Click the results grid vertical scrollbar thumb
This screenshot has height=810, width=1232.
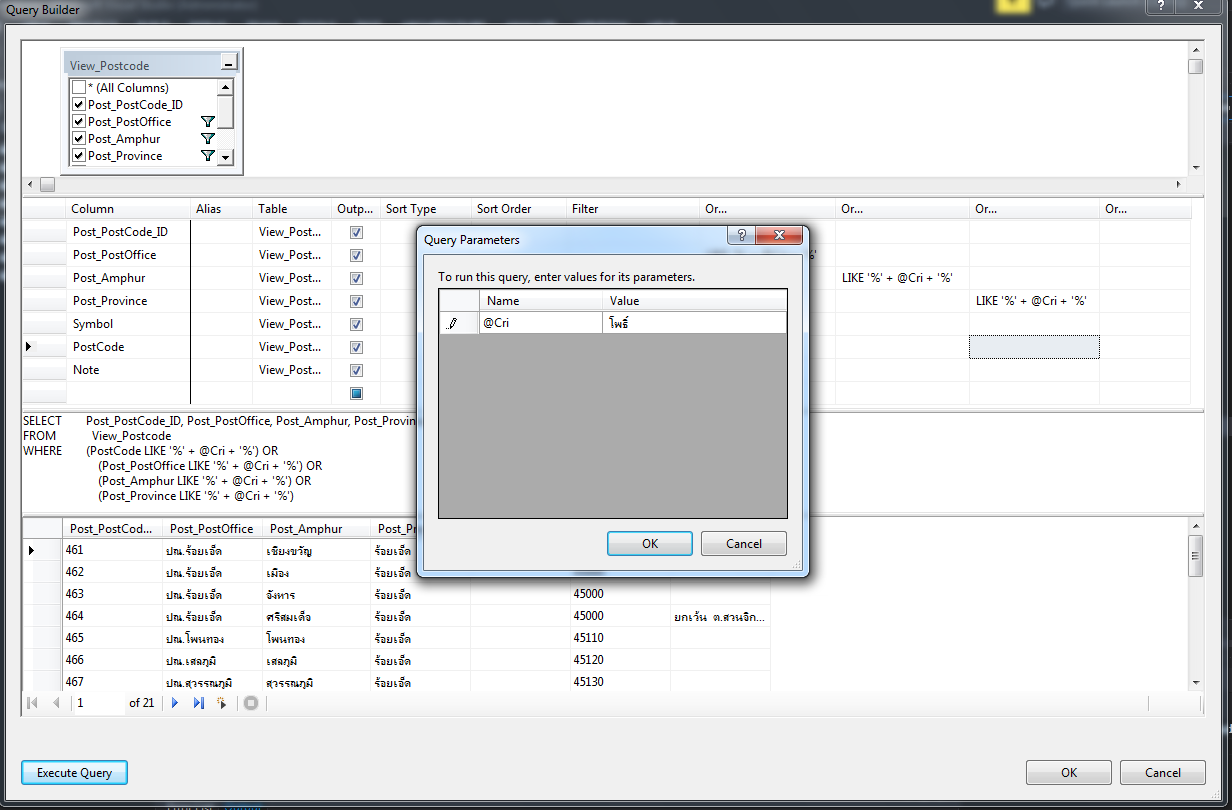pyautogui.click(x=1196, y=556)
